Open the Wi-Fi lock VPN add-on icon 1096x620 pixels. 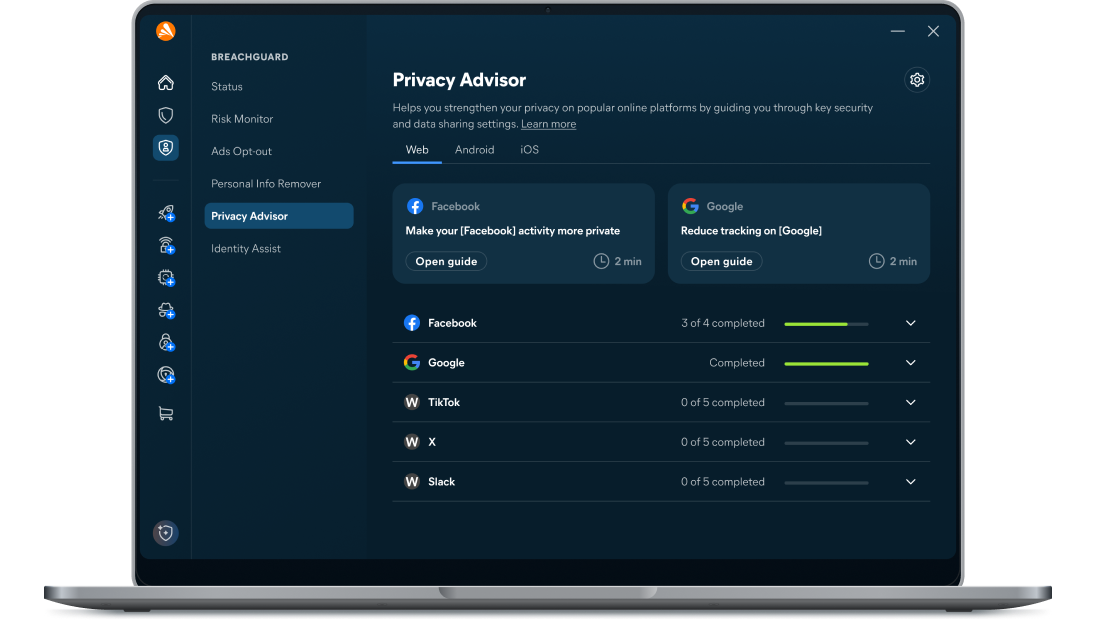166,245
